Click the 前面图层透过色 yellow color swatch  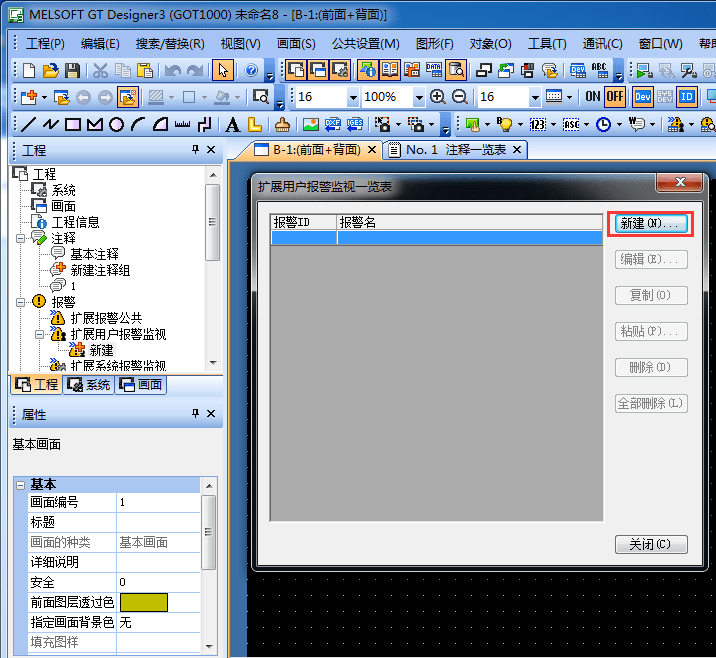click(144, 602)
